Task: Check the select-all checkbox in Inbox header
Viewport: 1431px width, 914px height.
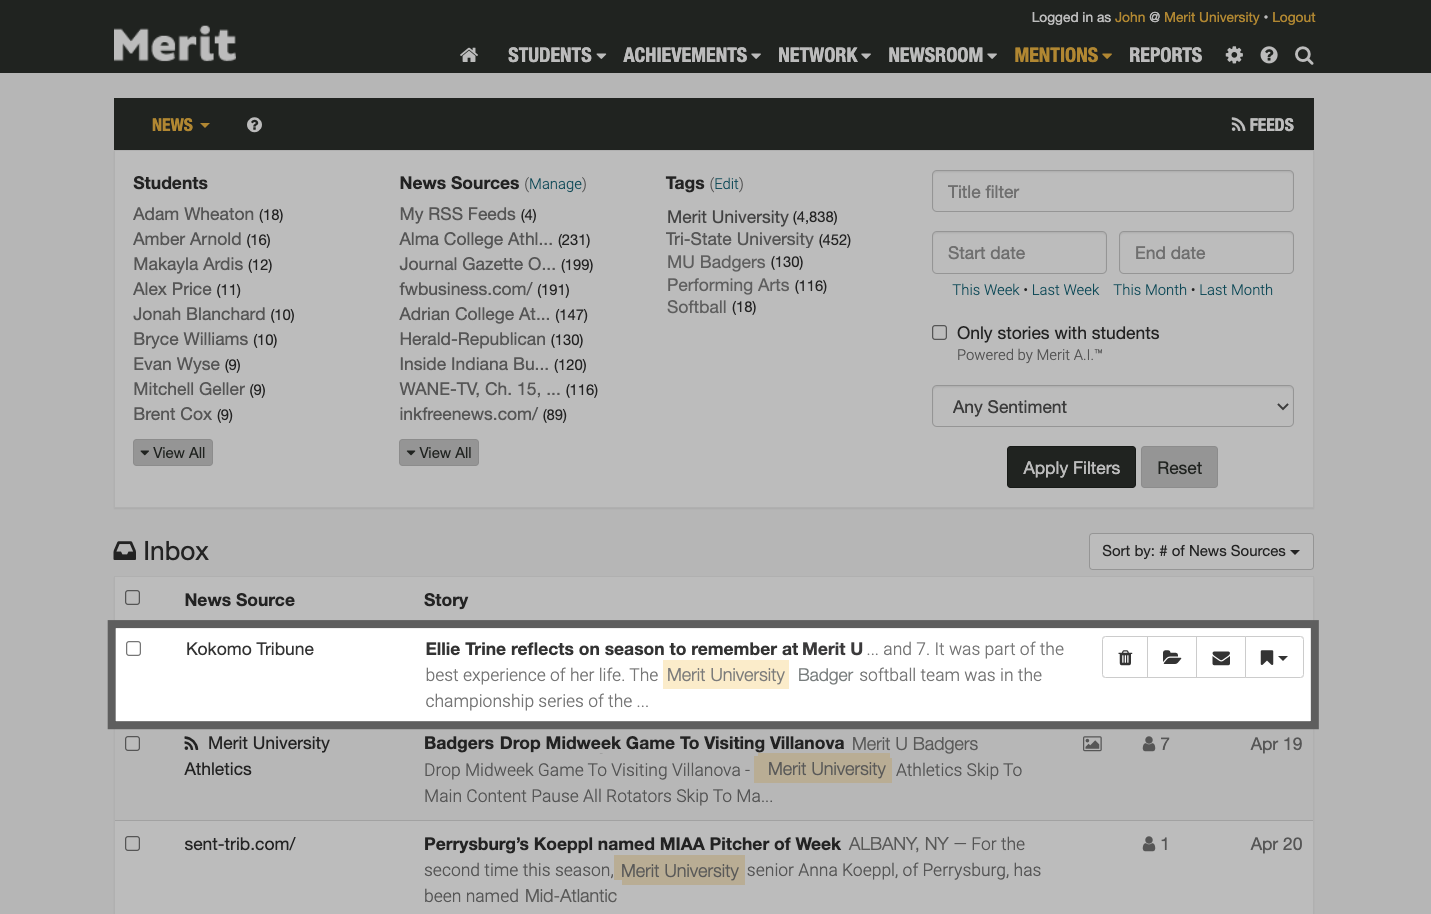Action: (133, 597)
